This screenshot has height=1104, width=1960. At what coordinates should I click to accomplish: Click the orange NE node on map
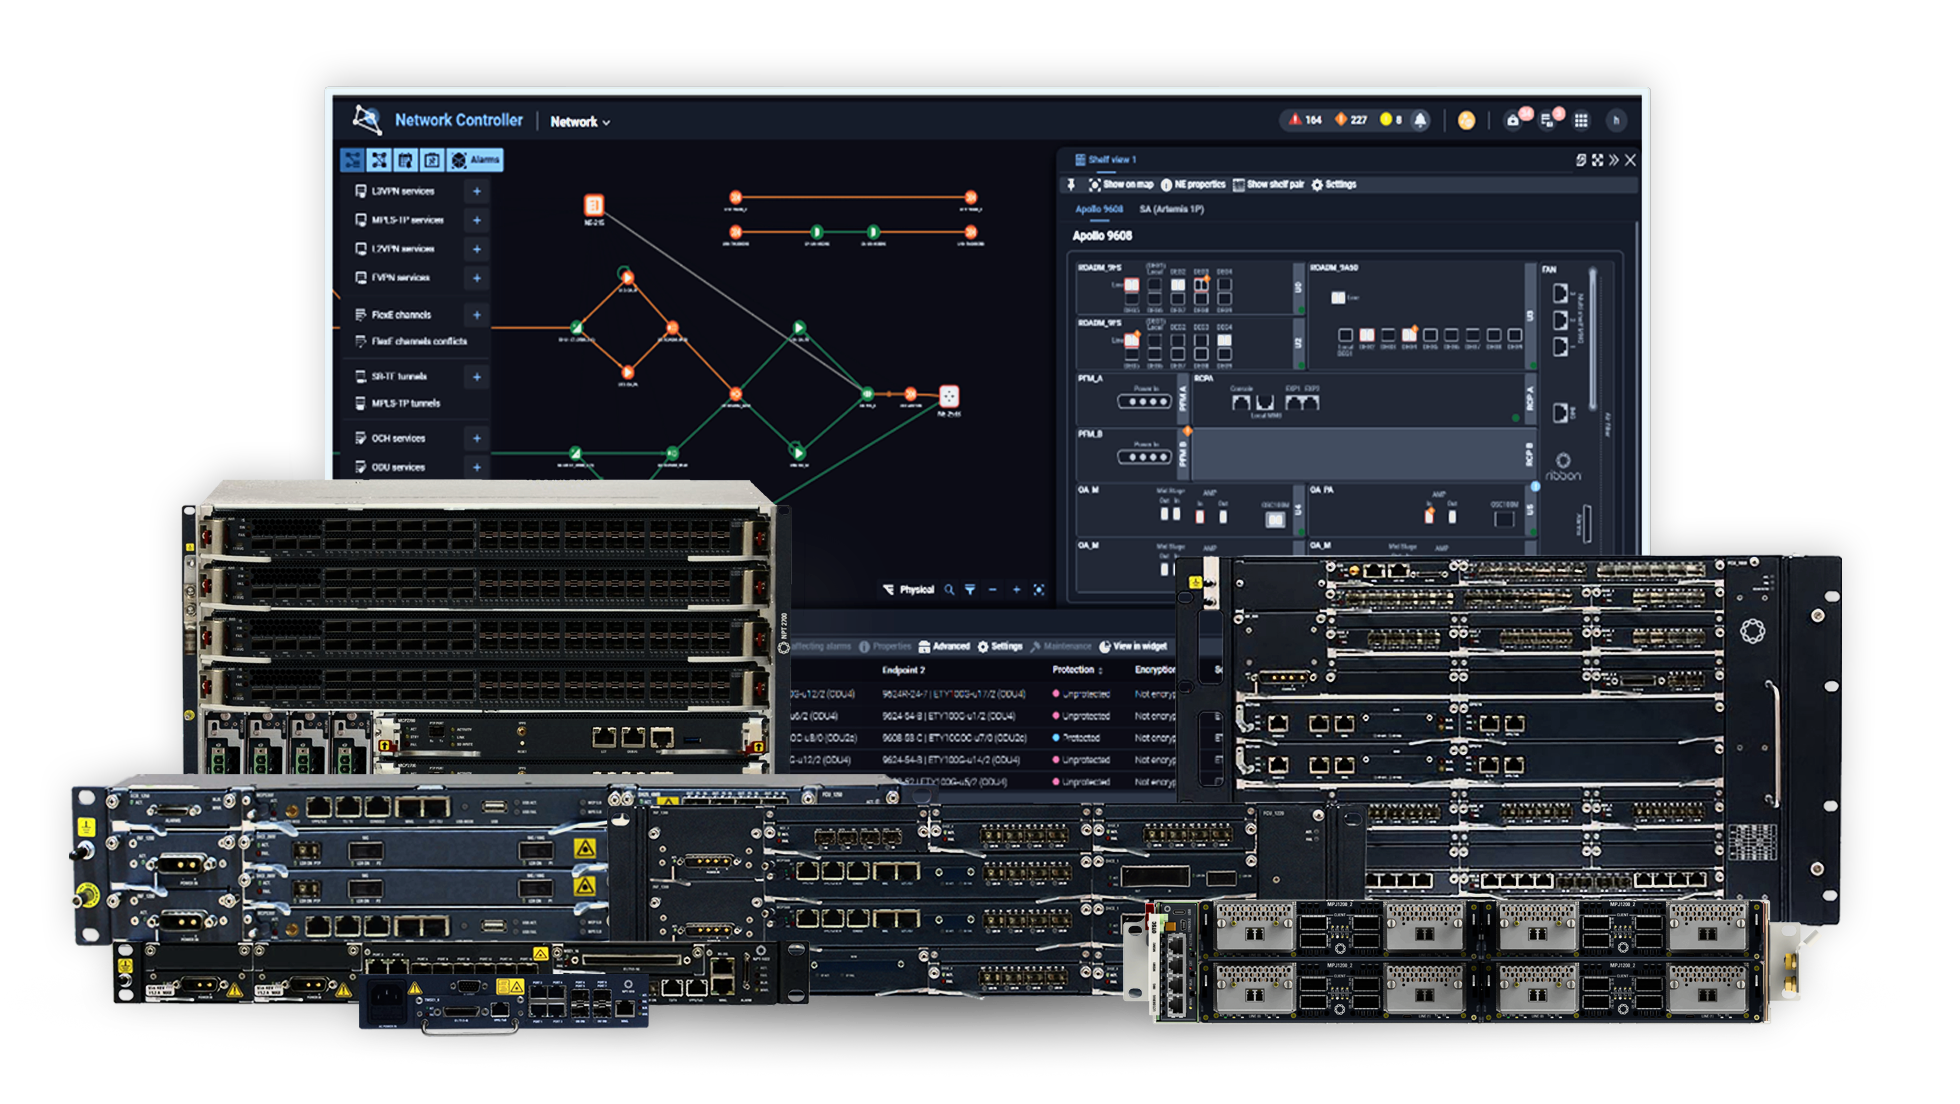(x=594, y=205)
